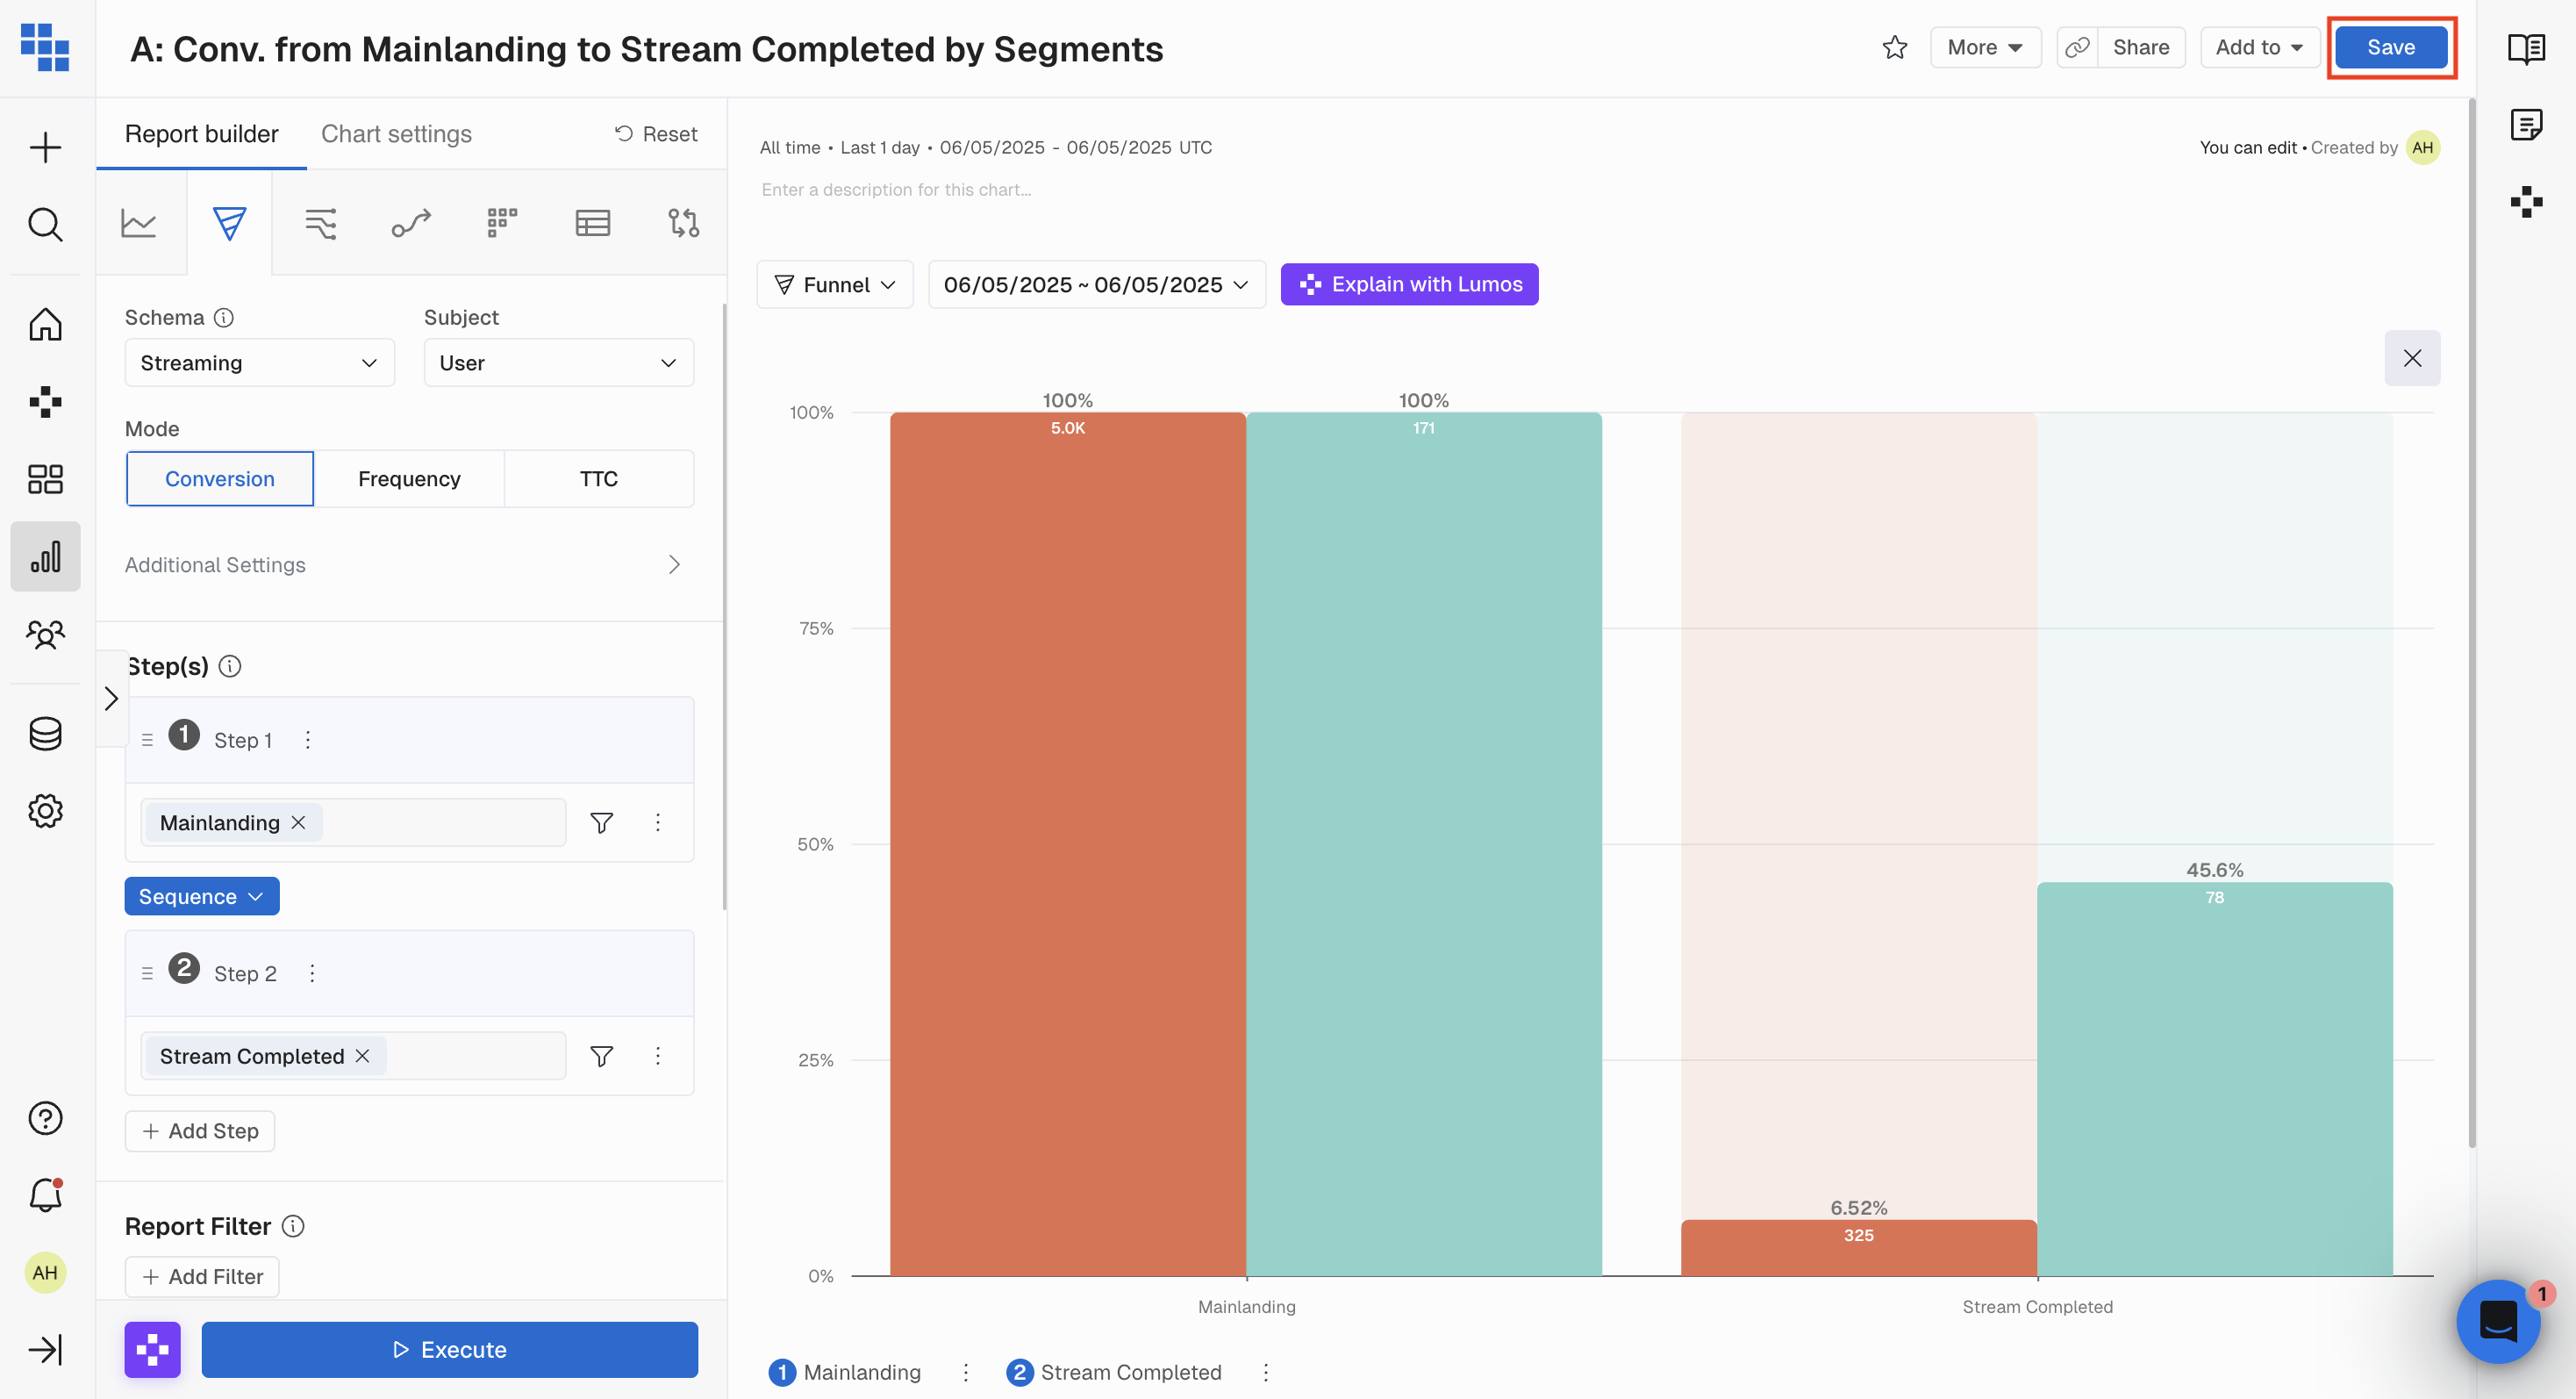Screen dimensions: 2576x1399
Task: Open the notifications bell in sidebar
Action: pyautogui.click(x=45, y=1194)
